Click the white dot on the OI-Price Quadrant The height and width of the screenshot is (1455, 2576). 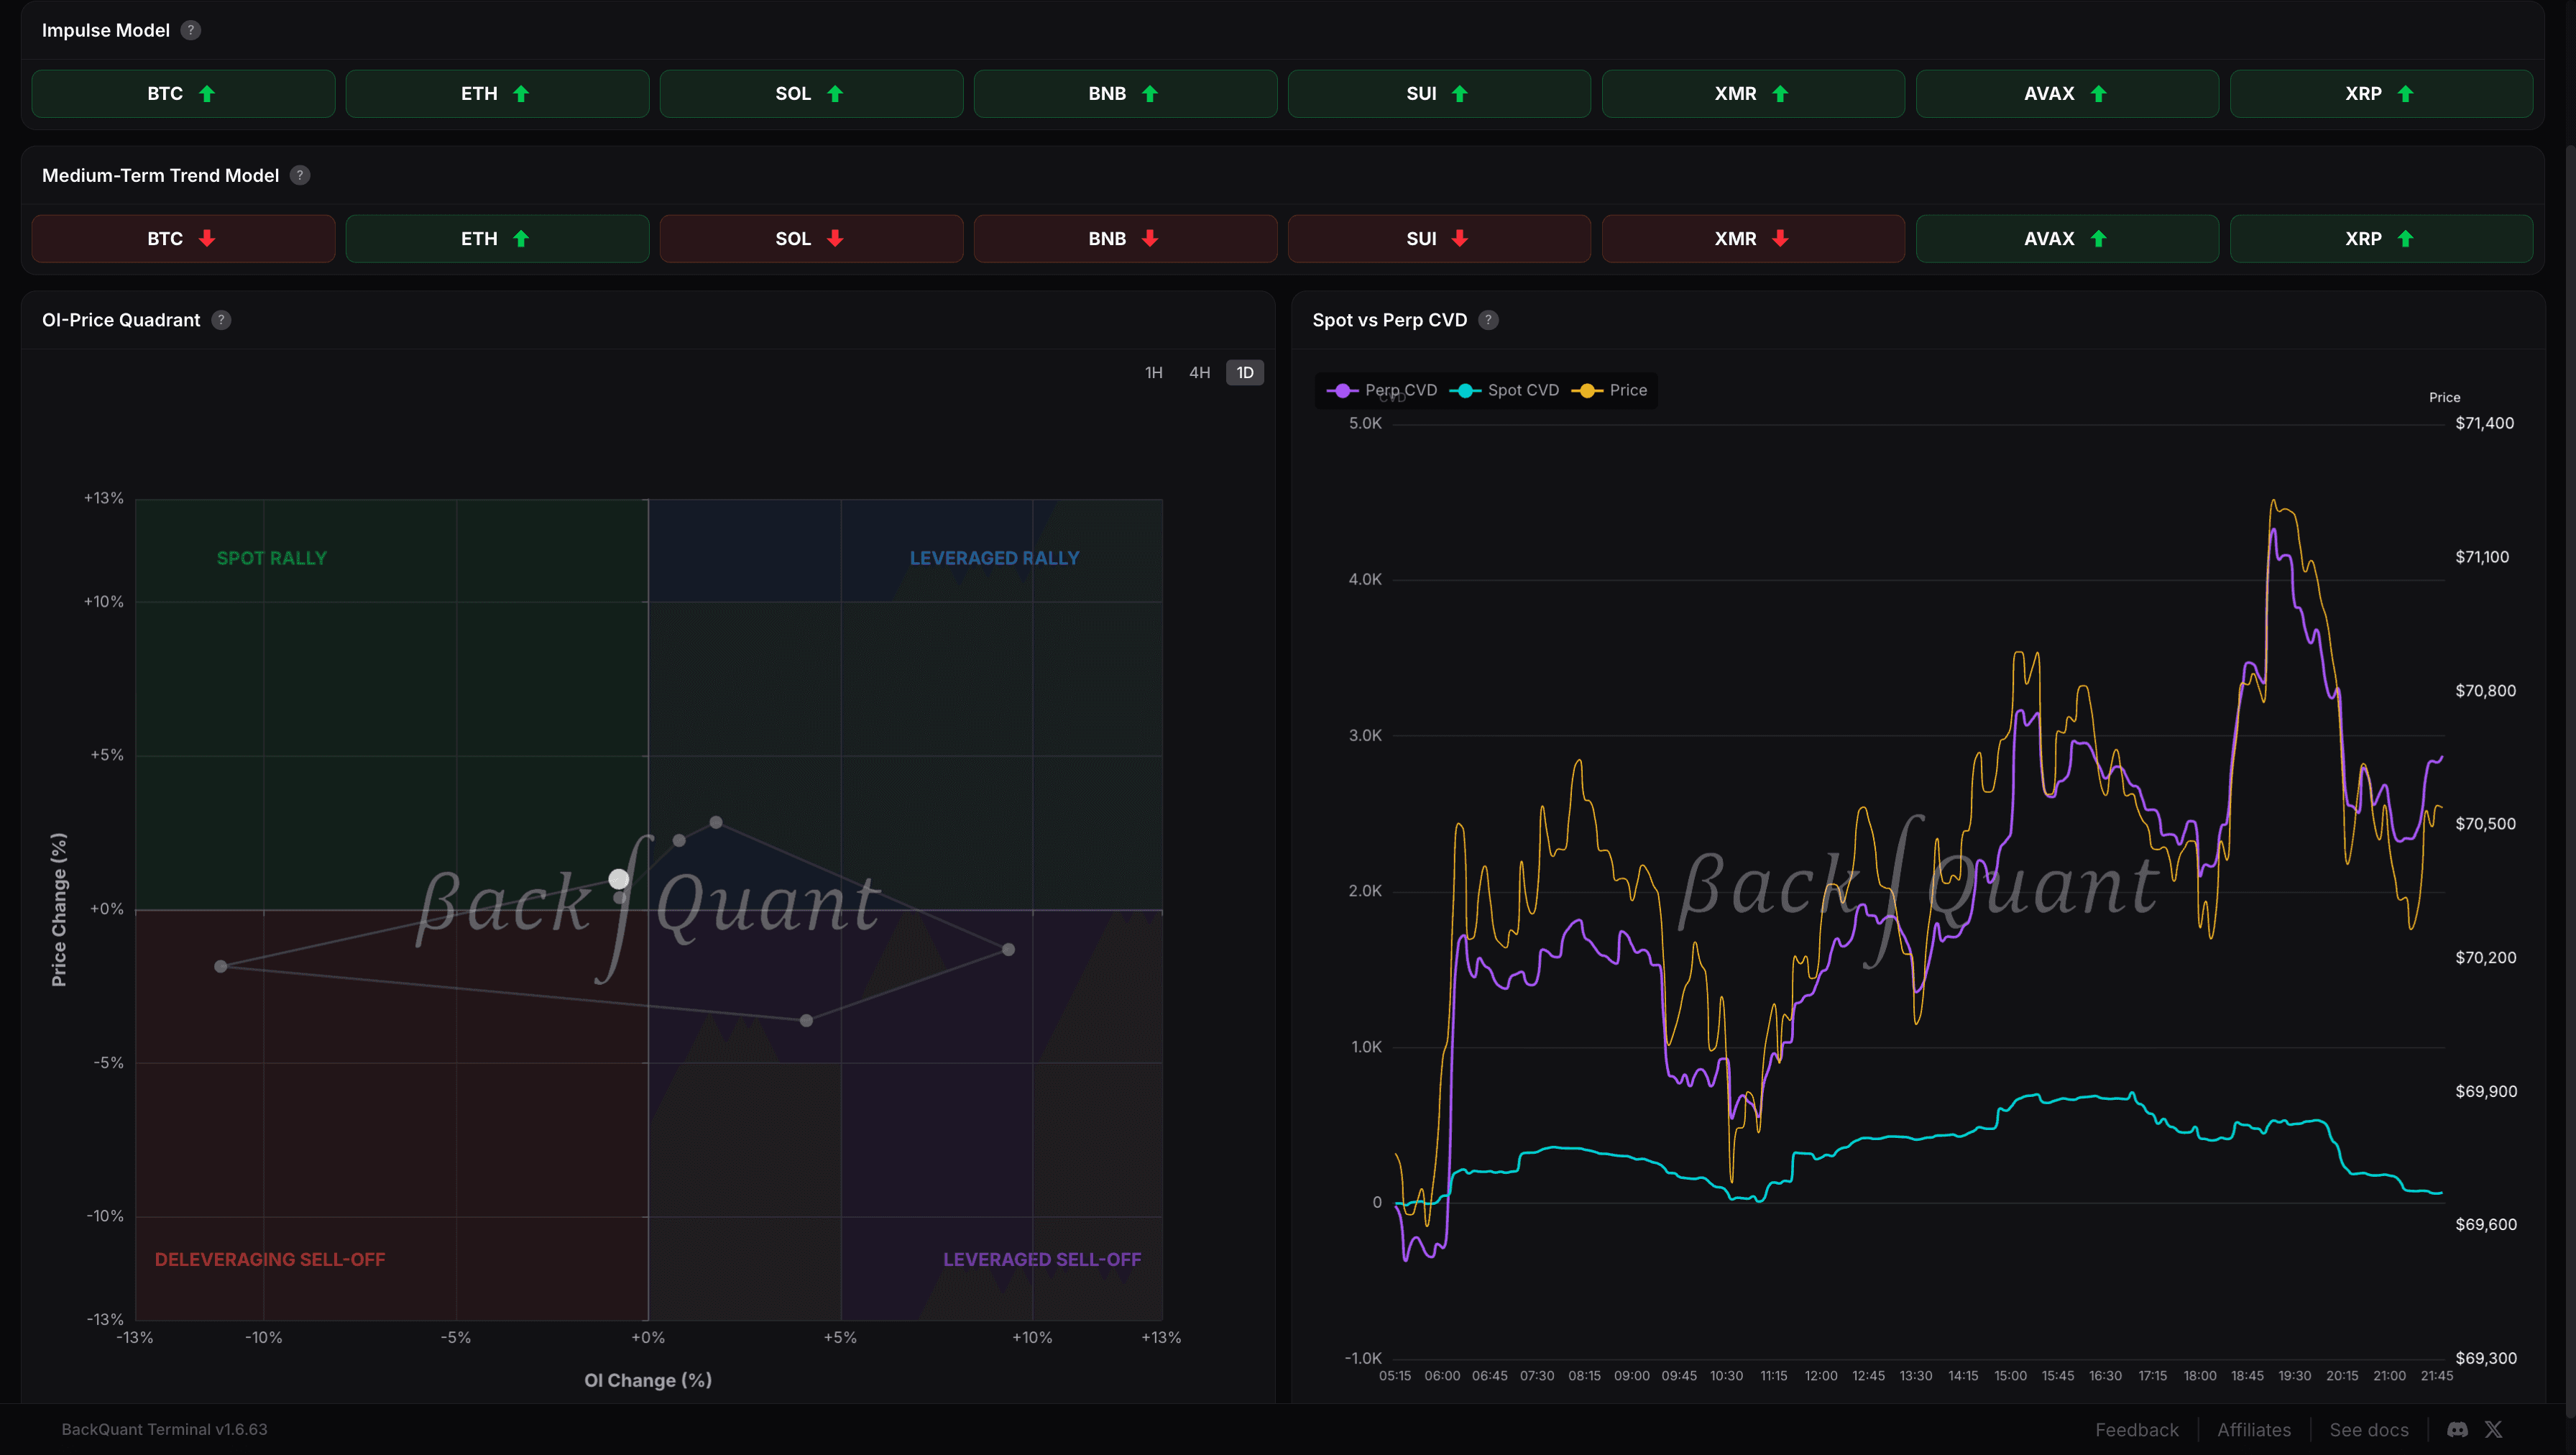point(618,878)
